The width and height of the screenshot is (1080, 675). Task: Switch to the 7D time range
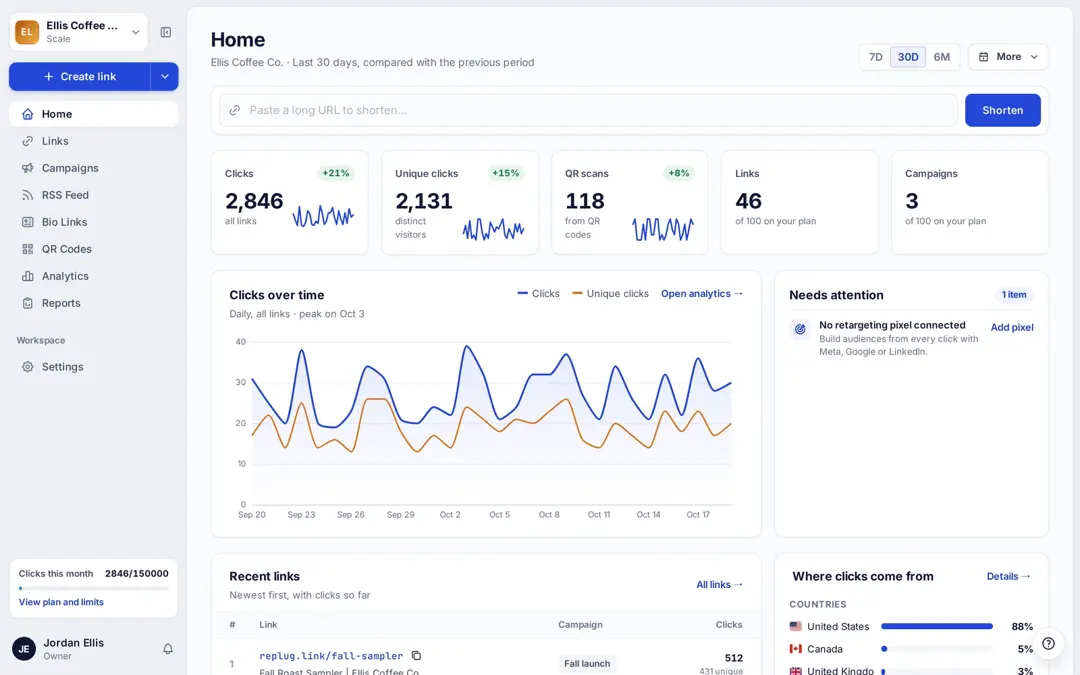[875, 57]
